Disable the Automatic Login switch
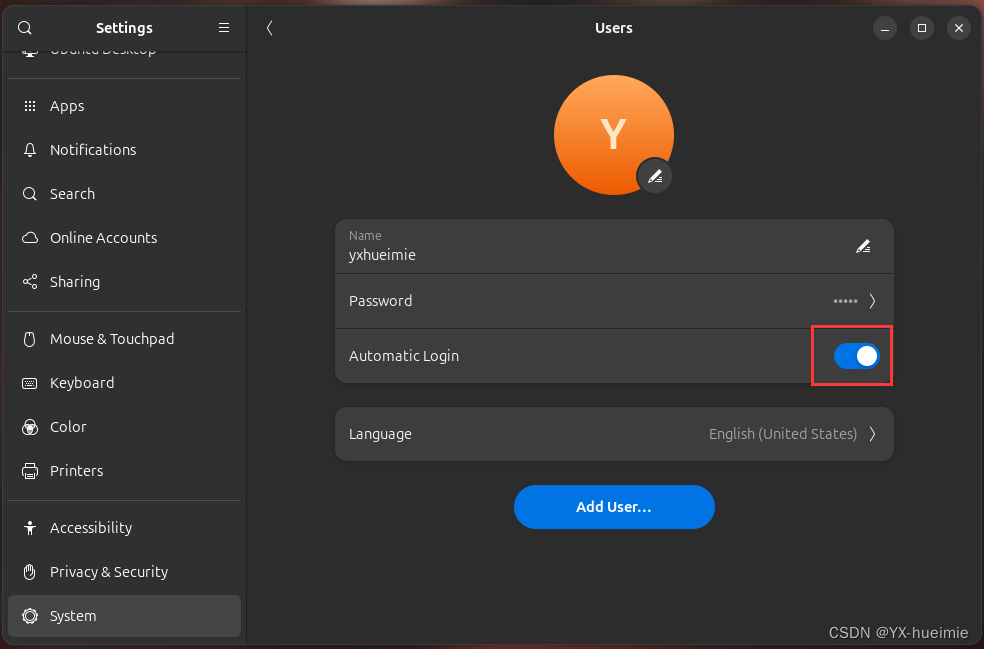984x649 pixels. [x=857, y=356]
